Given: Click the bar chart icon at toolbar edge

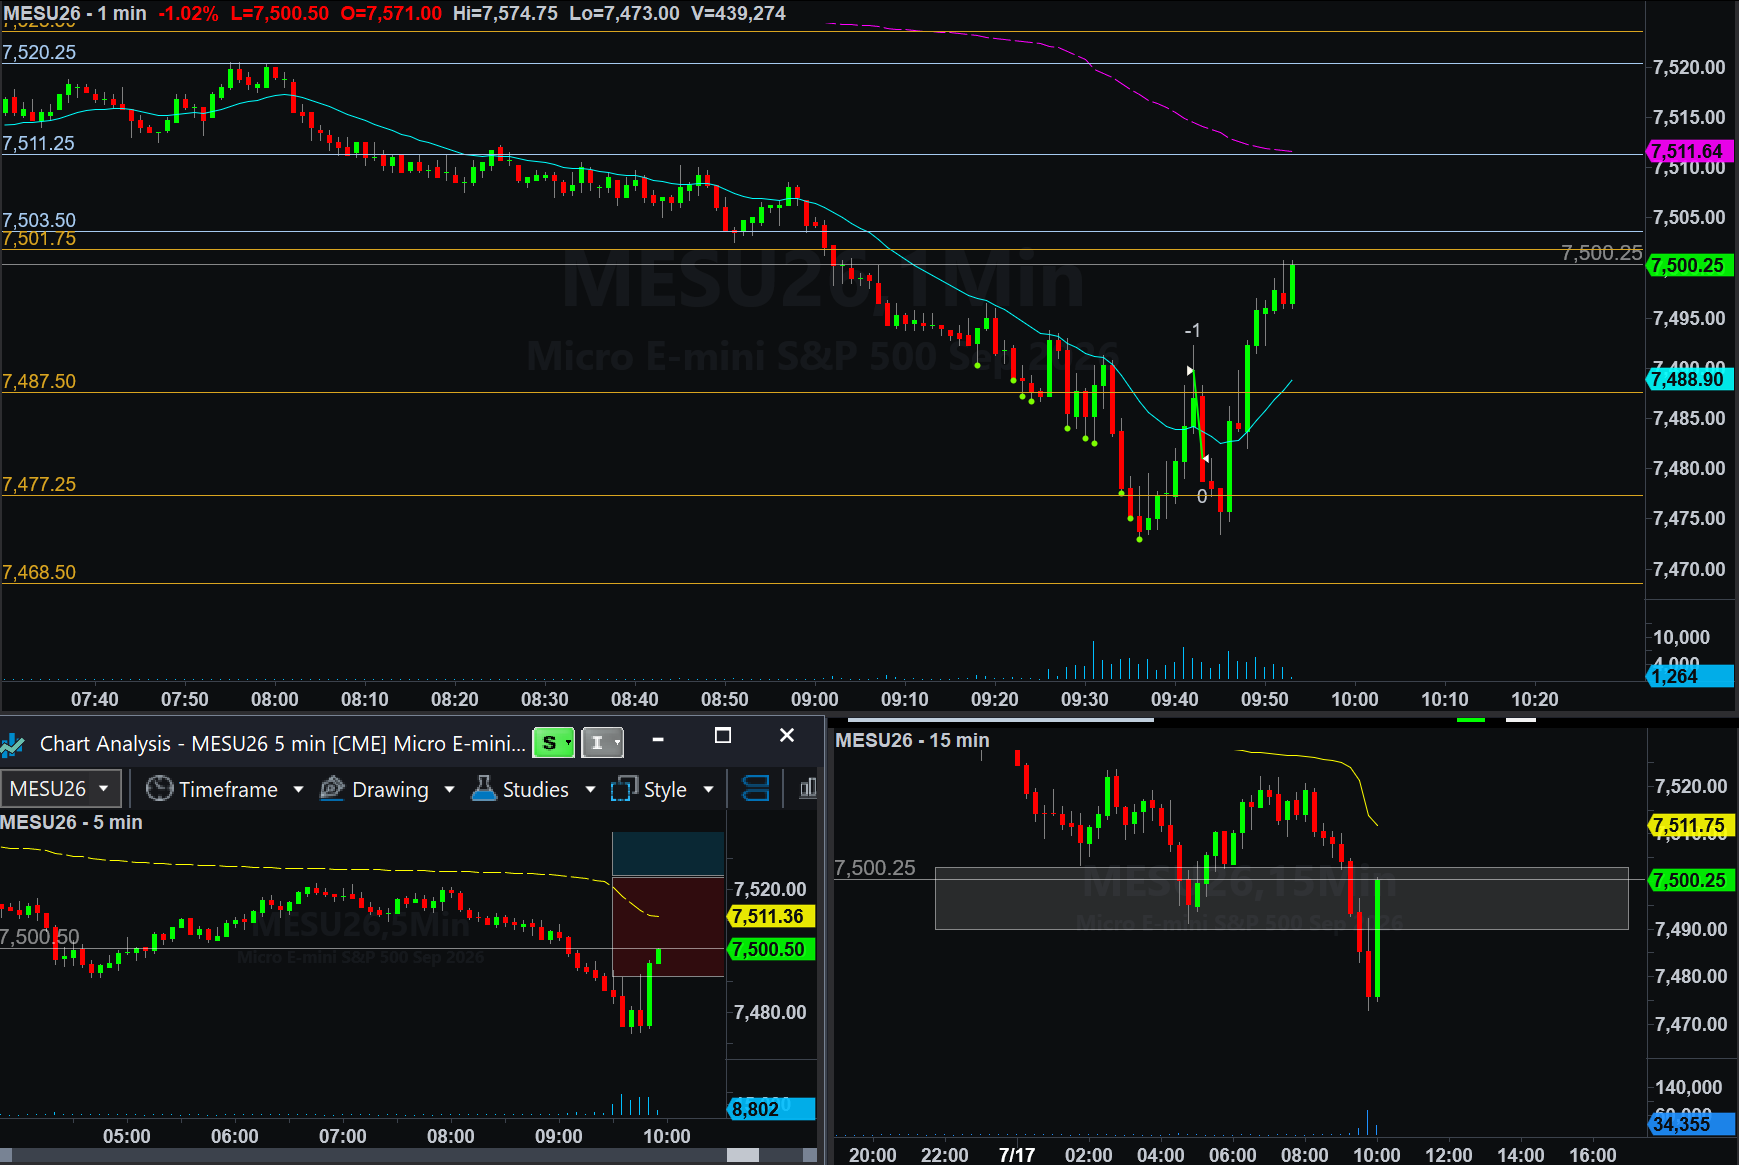Looking at the screenshot, I should pyautogui.click(x=808, y=789).
